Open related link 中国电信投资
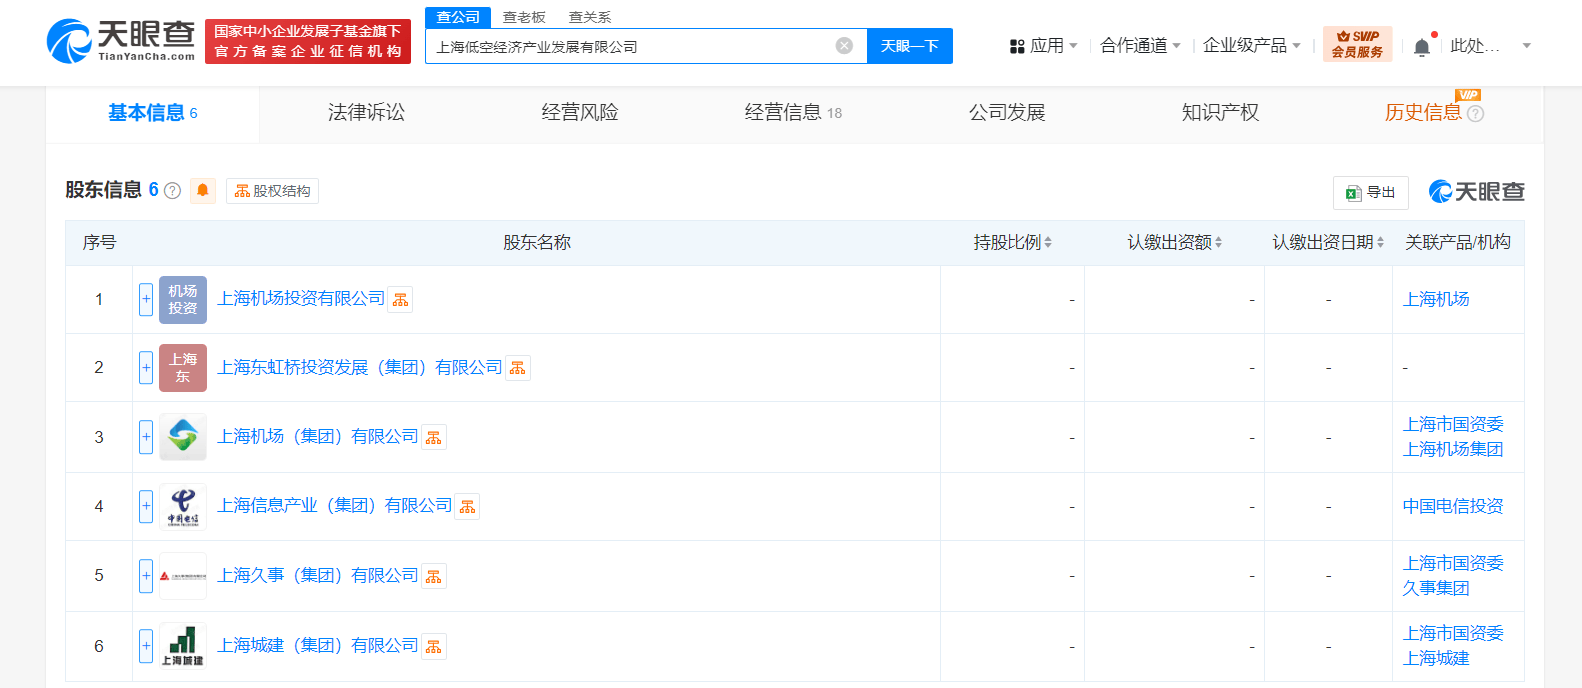1582x688 pixels. (1453, 507)
